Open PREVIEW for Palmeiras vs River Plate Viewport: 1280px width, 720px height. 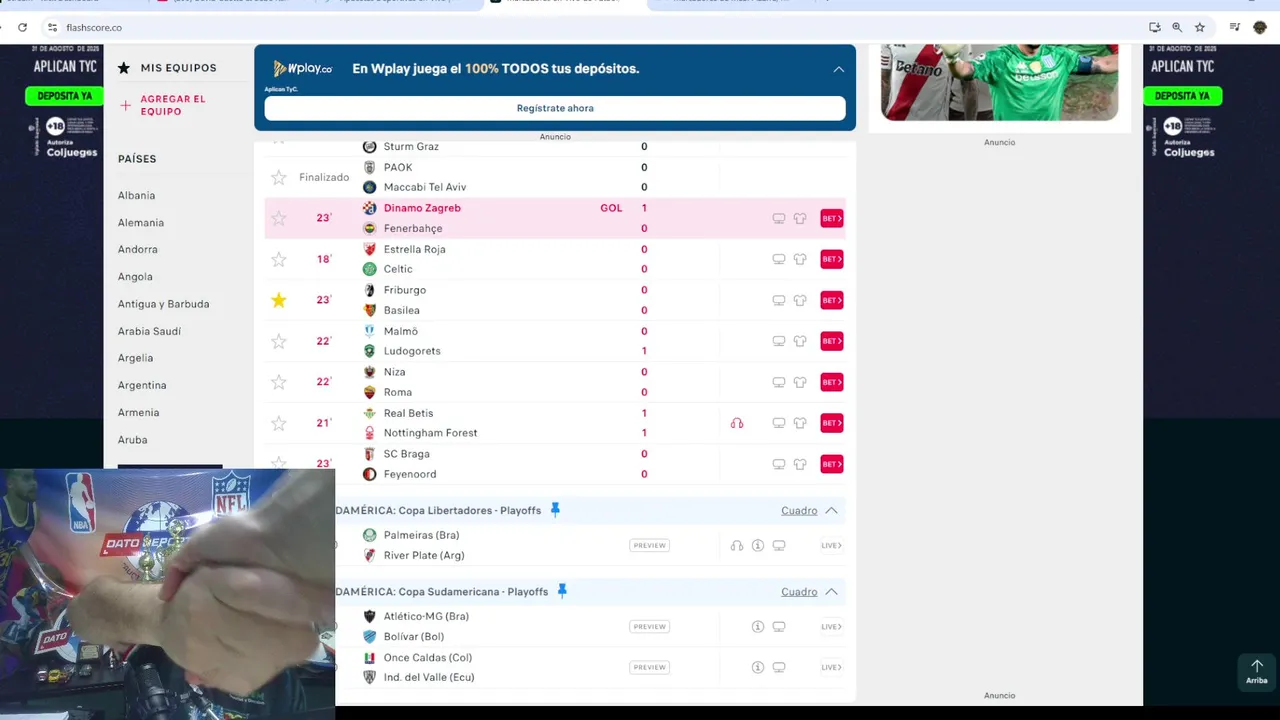[649, 546]
